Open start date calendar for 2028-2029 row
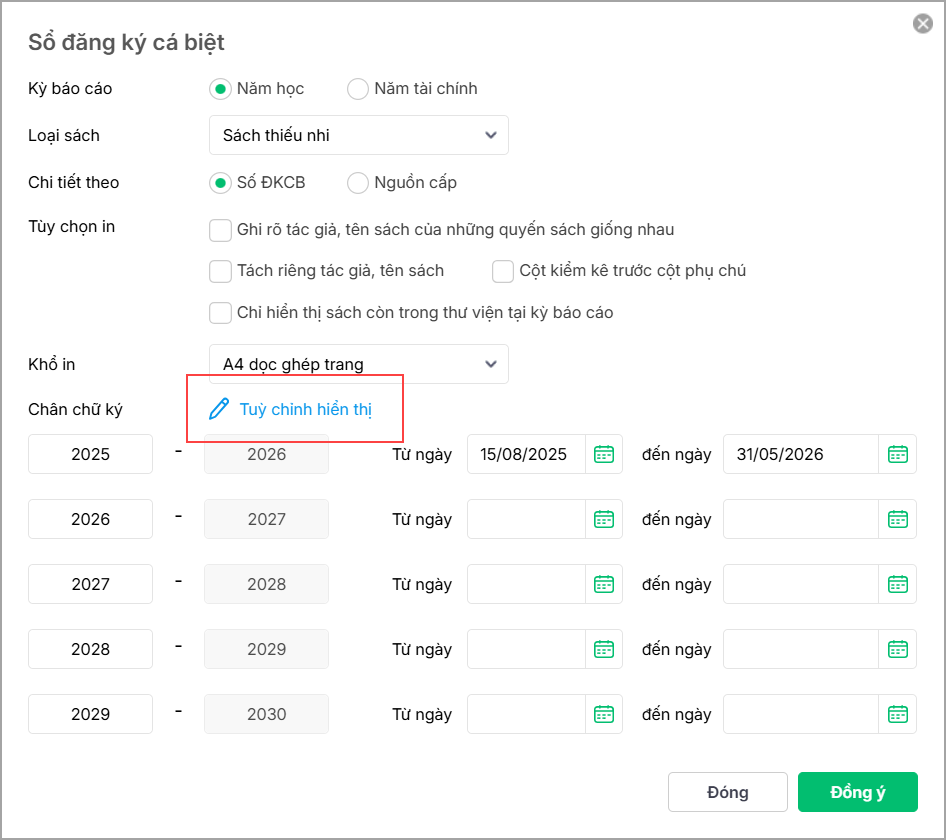946x840 pixels. 604,649
